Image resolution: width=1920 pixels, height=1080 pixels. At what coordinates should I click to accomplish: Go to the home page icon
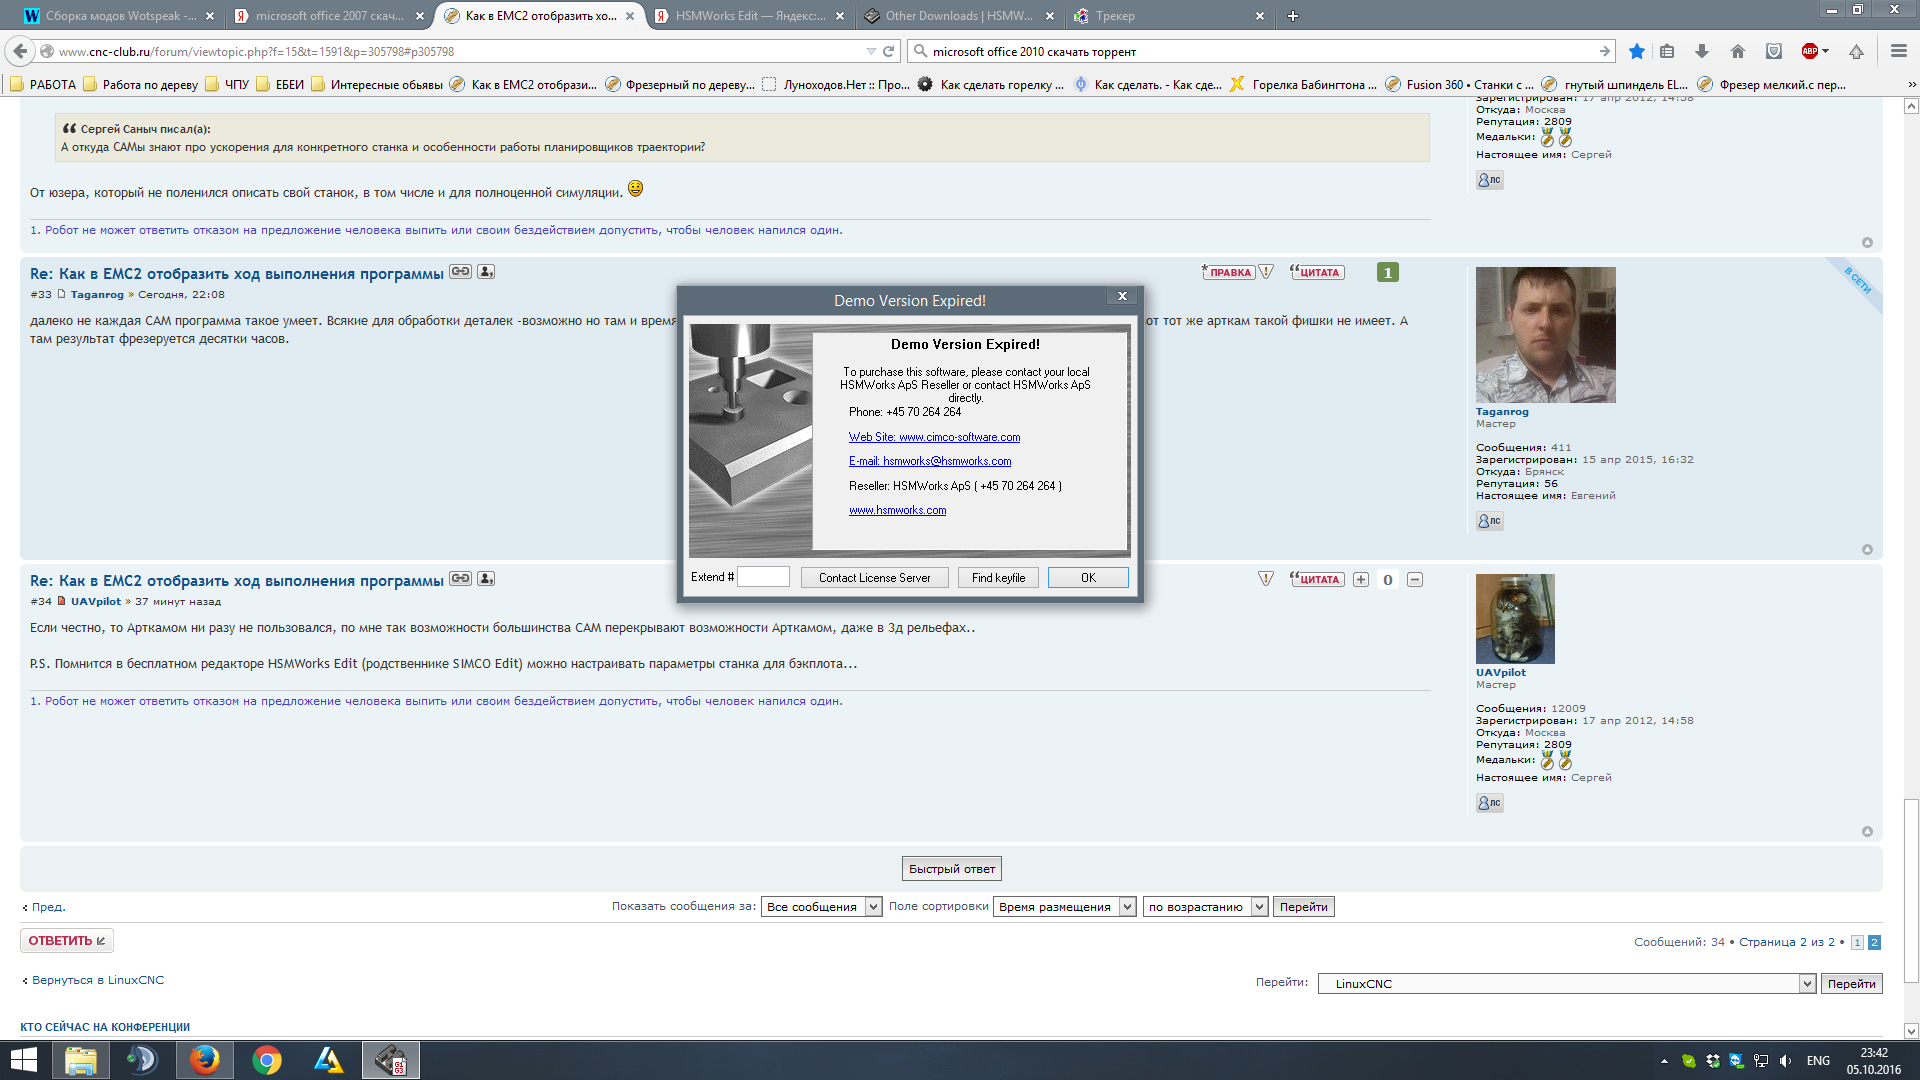click(x=1738, y=51)
